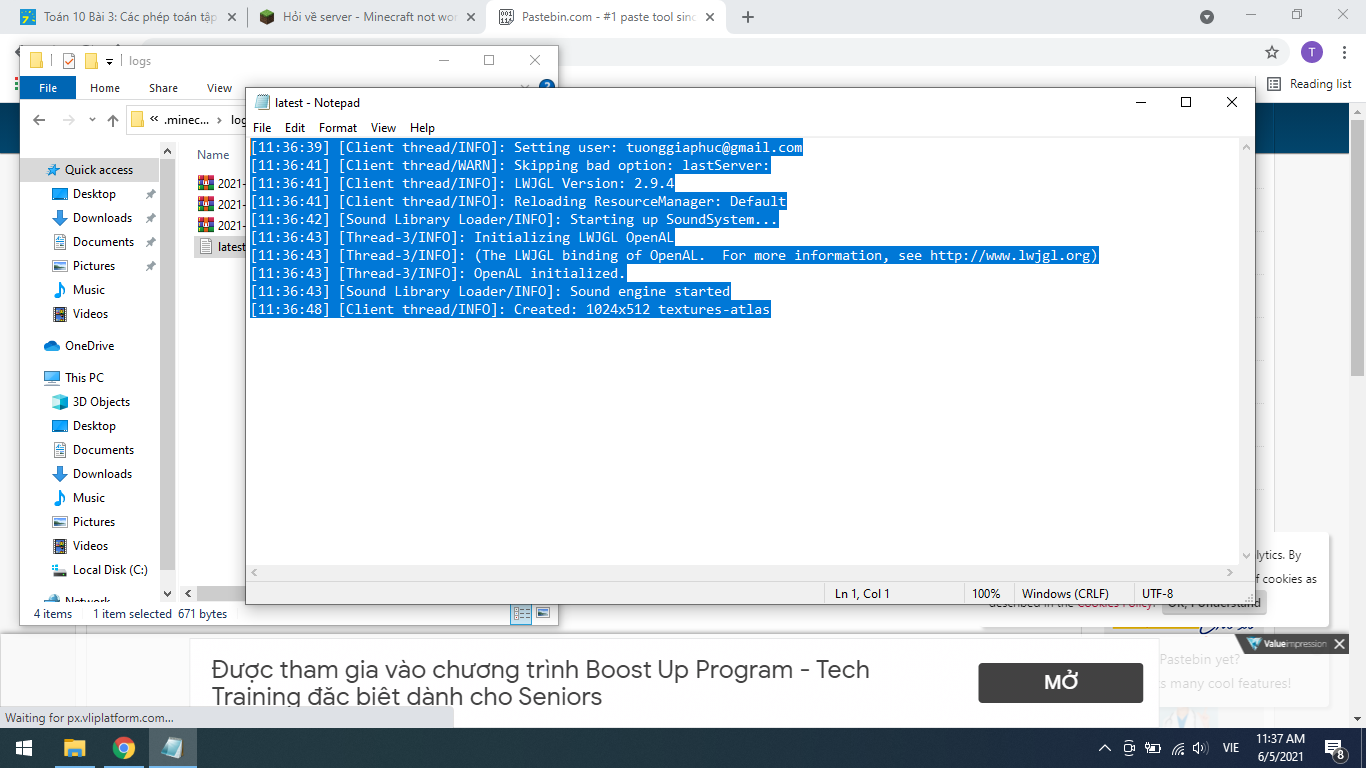
Task: Switch to the Hỏi về server Minecraft tab
Action: click(367, 17)
